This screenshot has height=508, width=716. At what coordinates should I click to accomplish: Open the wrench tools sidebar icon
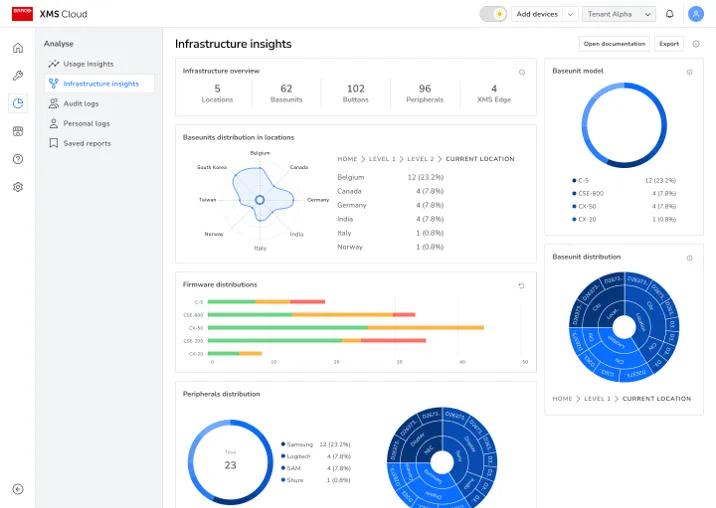click(x=18, y=76)
